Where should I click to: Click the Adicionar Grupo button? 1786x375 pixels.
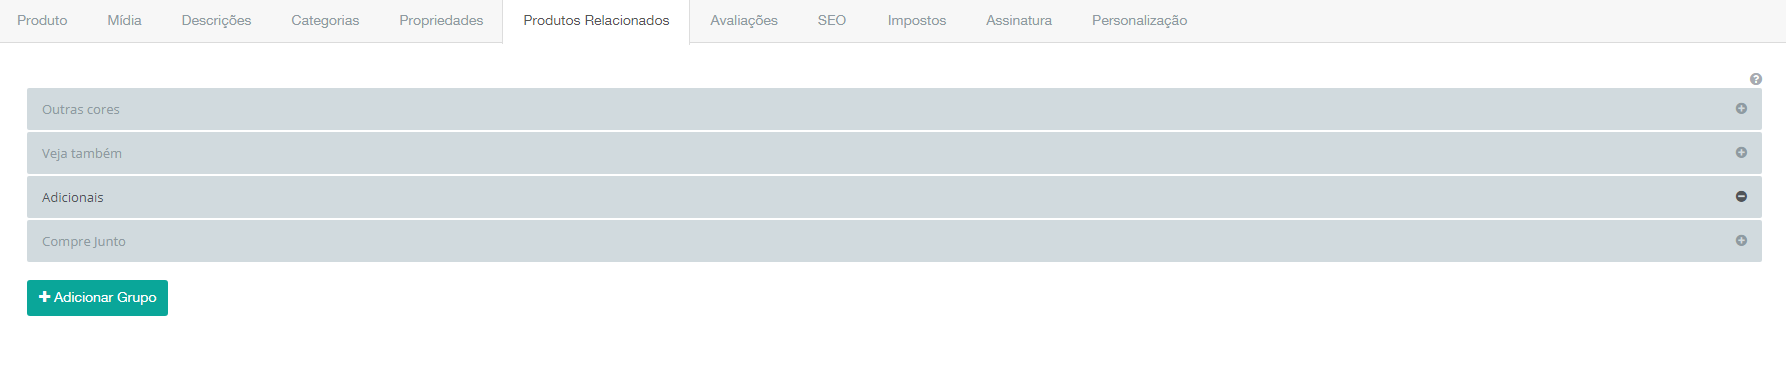[x=97, y=298]
